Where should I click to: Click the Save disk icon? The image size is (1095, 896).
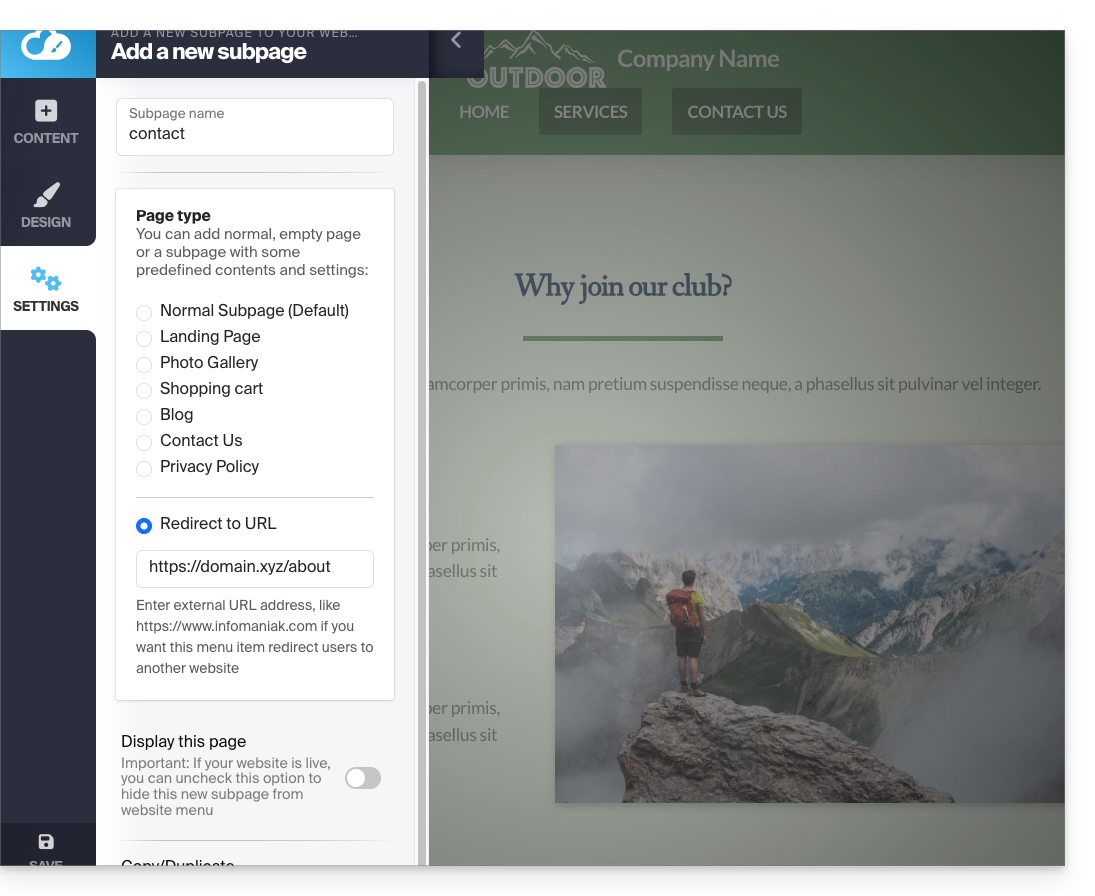pyautogui.click(x=46, y=842)
